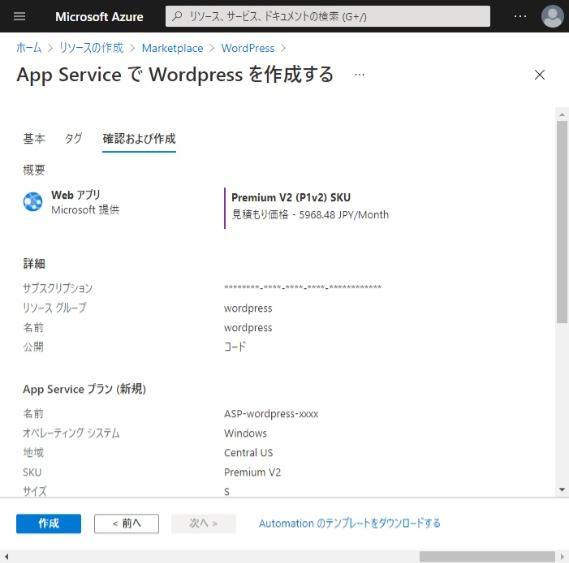Open the user account avatar
The width and height of the screenshot is (569, 563).
(x=552, y=16)
